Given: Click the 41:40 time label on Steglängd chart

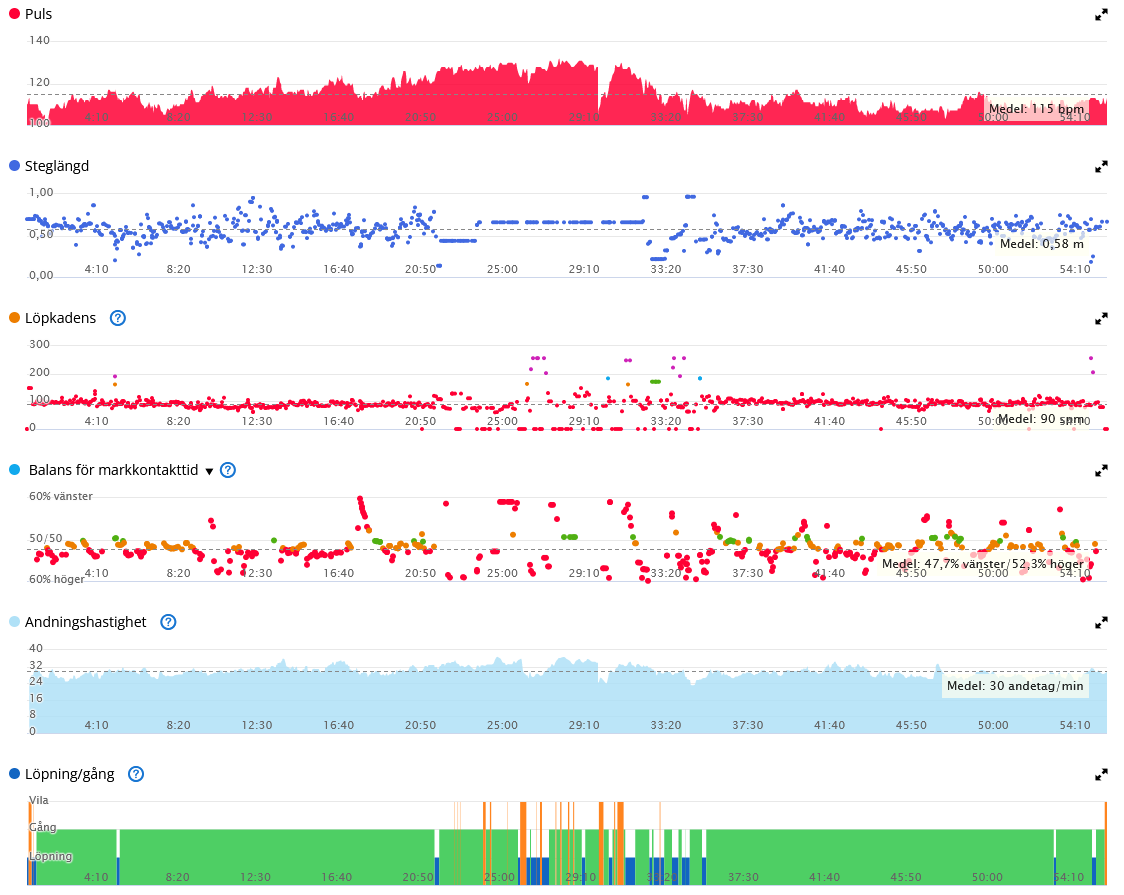Looking at the screenshot, I should pos(829,269).
